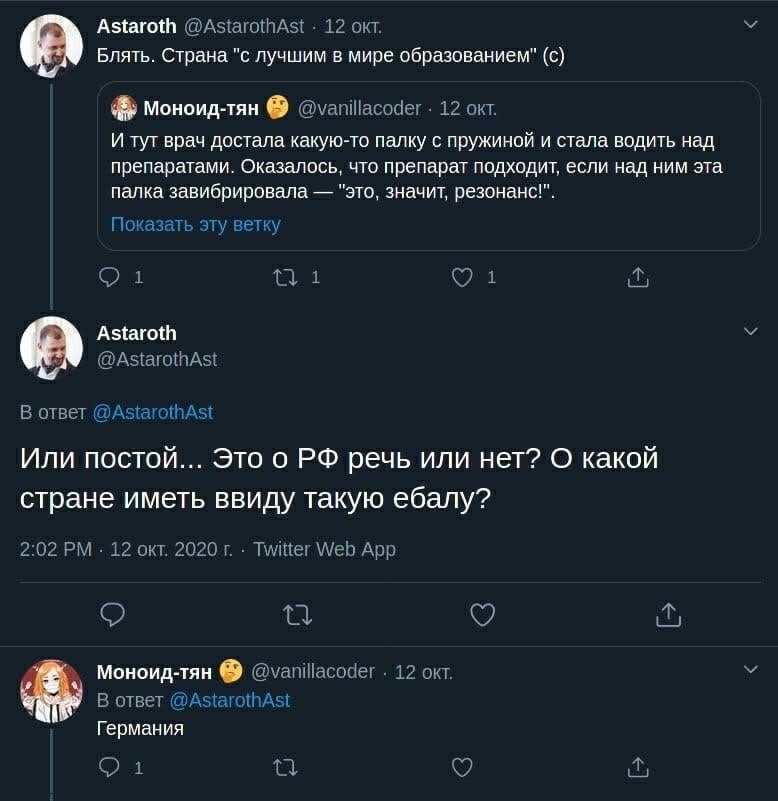Image resolution: width=778 pixels, height=801 pixels.
Task: Open @AstarothAst mention in "В ответ" line
Action: [152, 412]
